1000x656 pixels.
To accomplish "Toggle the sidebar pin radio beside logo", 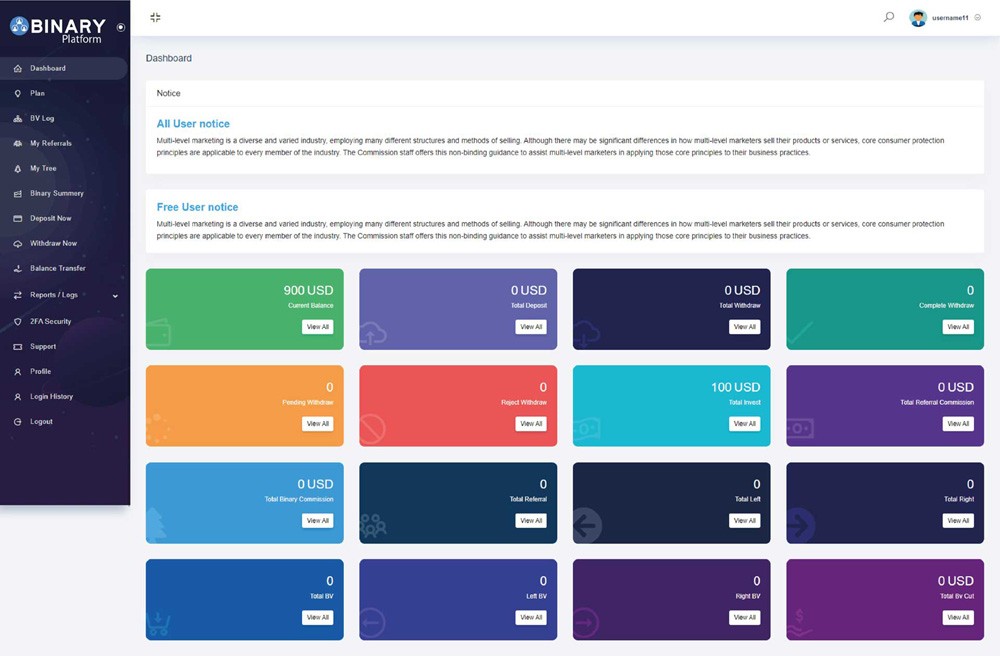I will (x=121, y=27).
